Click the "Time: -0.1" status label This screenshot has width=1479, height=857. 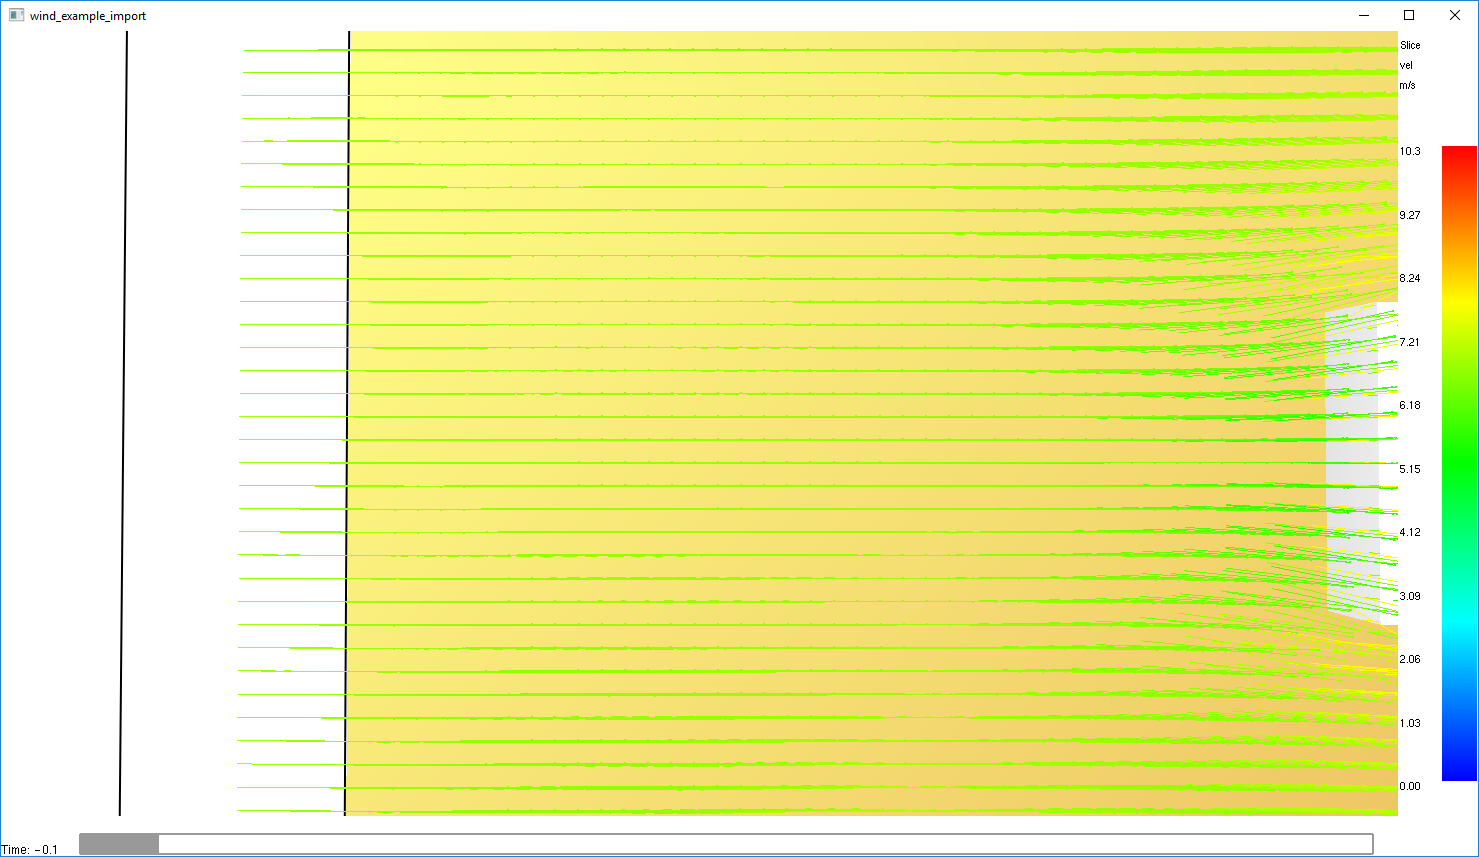(x=30, y=848)
